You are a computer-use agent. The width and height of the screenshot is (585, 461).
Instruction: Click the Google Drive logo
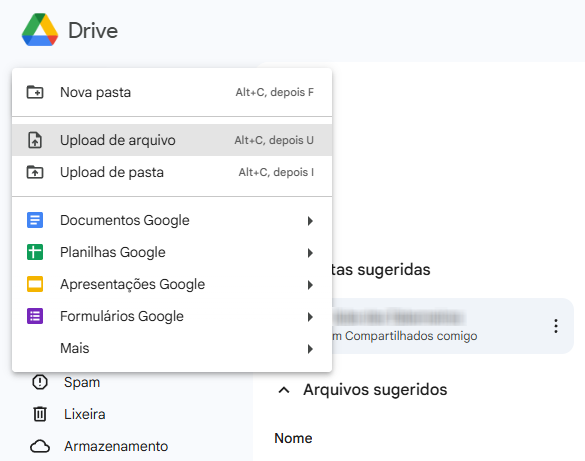click(x=40, y=30)
